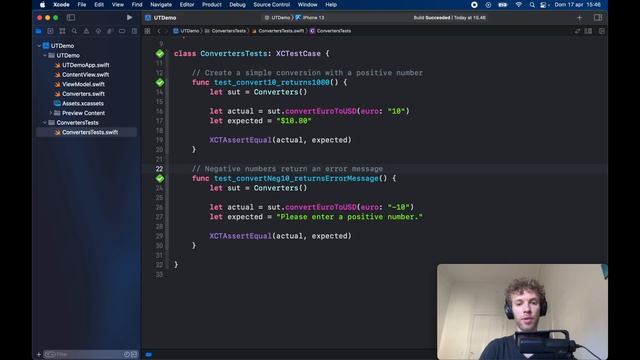Click the test_convert10_returns1000 function name
Viewport: 640px width, 360px height.
click(271, 82)
